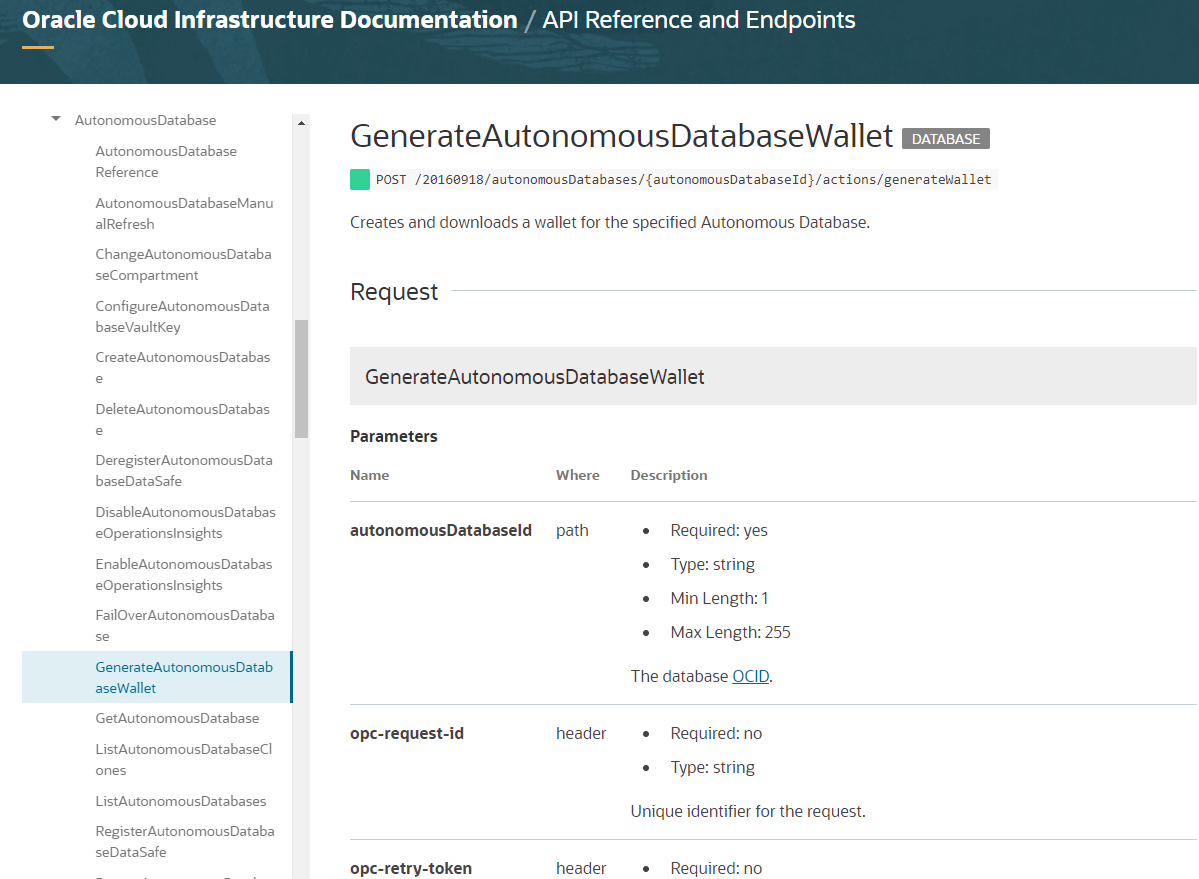Screen dimensions: 1199x879
Task: Open DeleteAutonomousDatabase entry
Action: coord(183,420)
